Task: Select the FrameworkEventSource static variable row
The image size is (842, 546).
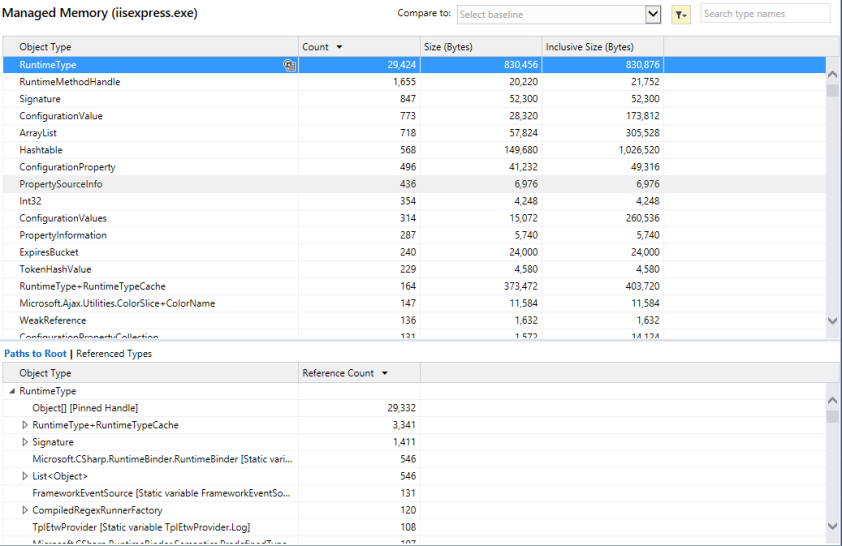Action: coord(414,493)
